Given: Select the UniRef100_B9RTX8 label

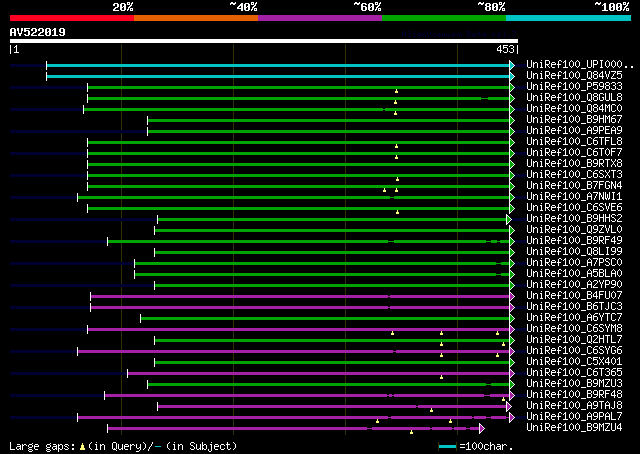Looking at the screenshot, I should click(574, 164).
